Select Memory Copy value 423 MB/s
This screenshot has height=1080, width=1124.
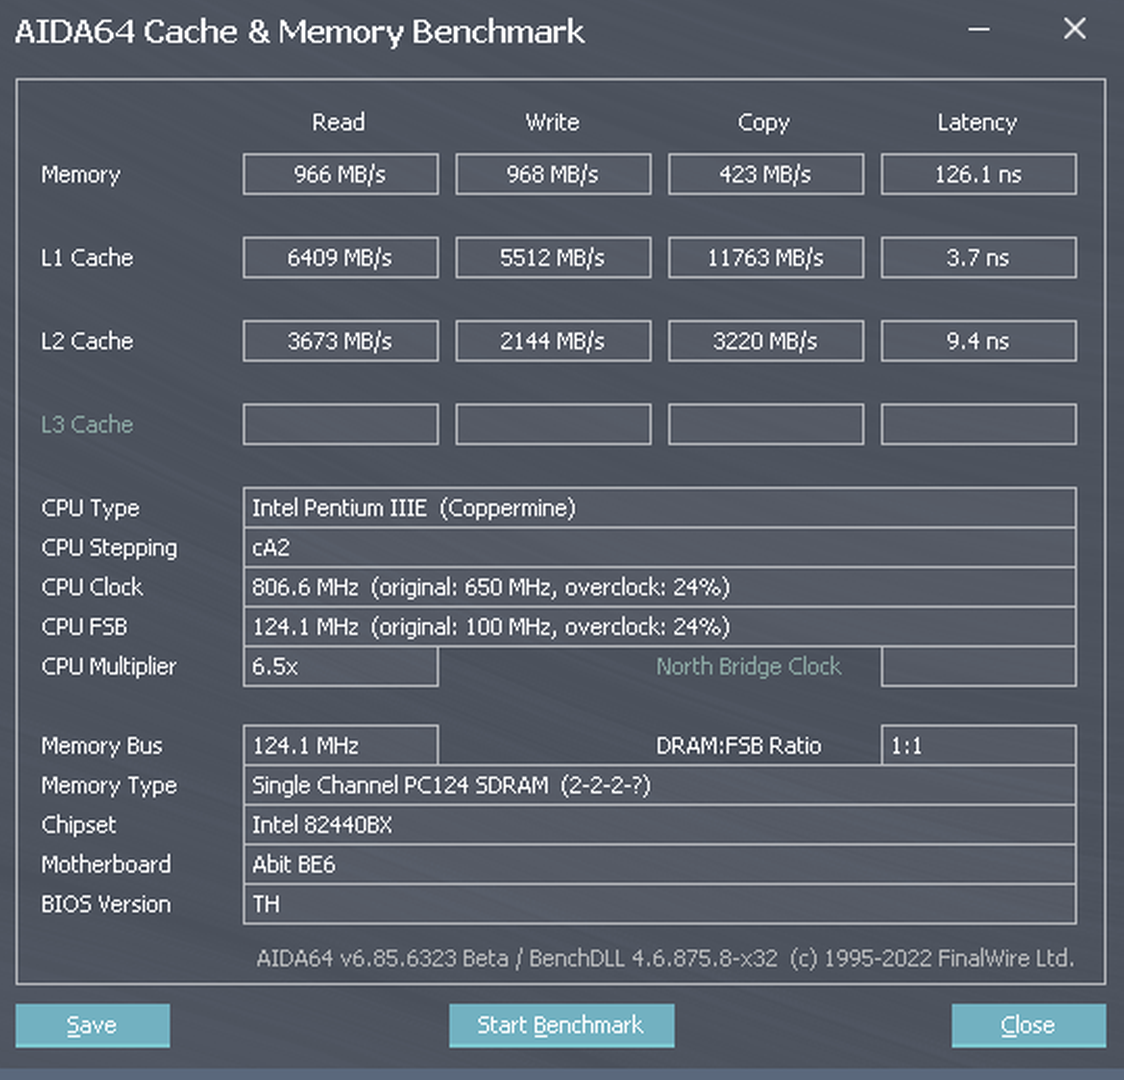pos(766,174)
